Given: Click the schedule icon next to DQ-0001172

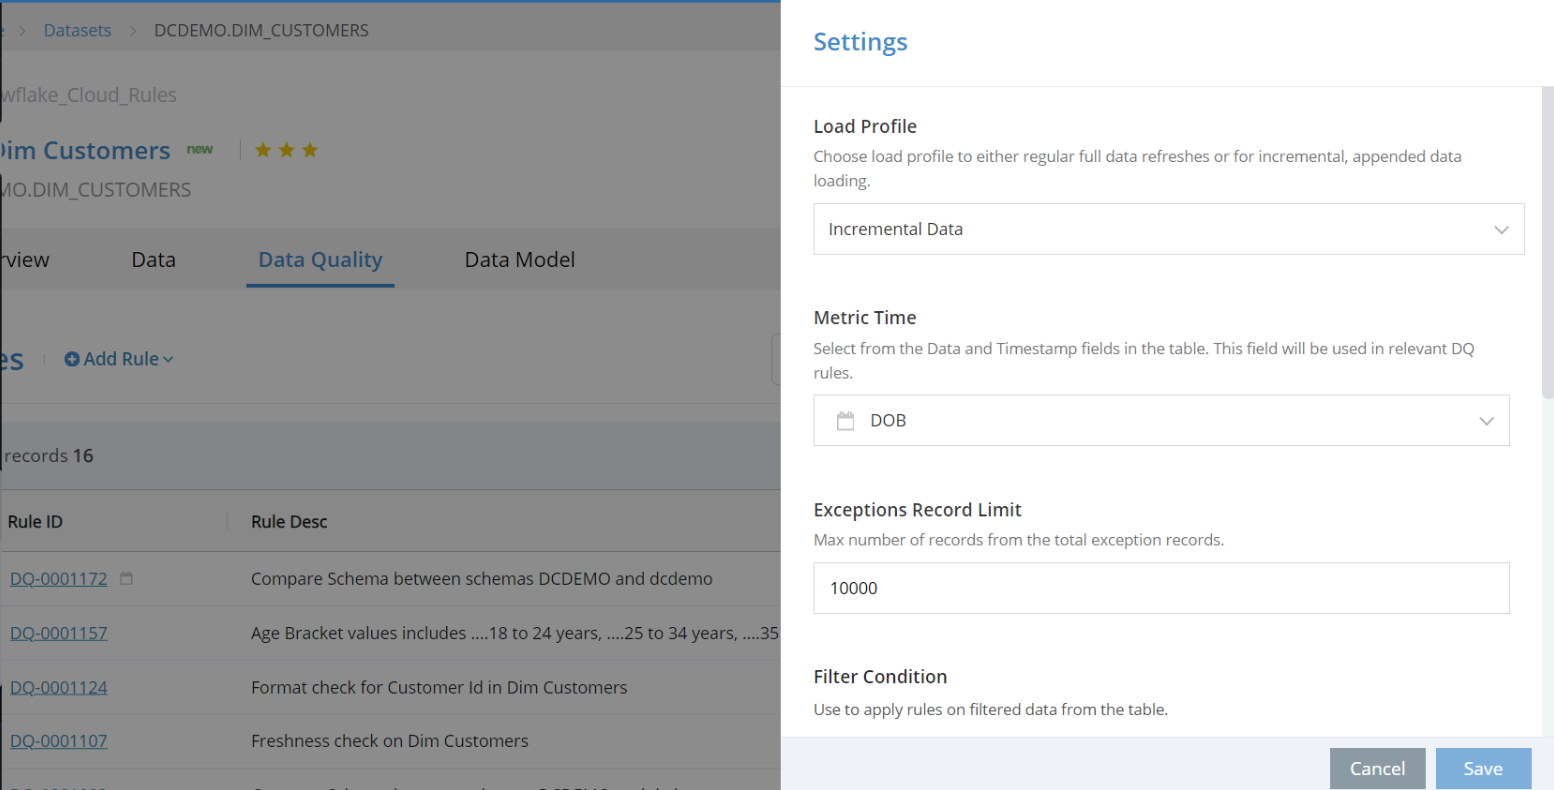Looking at the screenshot, I should 126,578.
